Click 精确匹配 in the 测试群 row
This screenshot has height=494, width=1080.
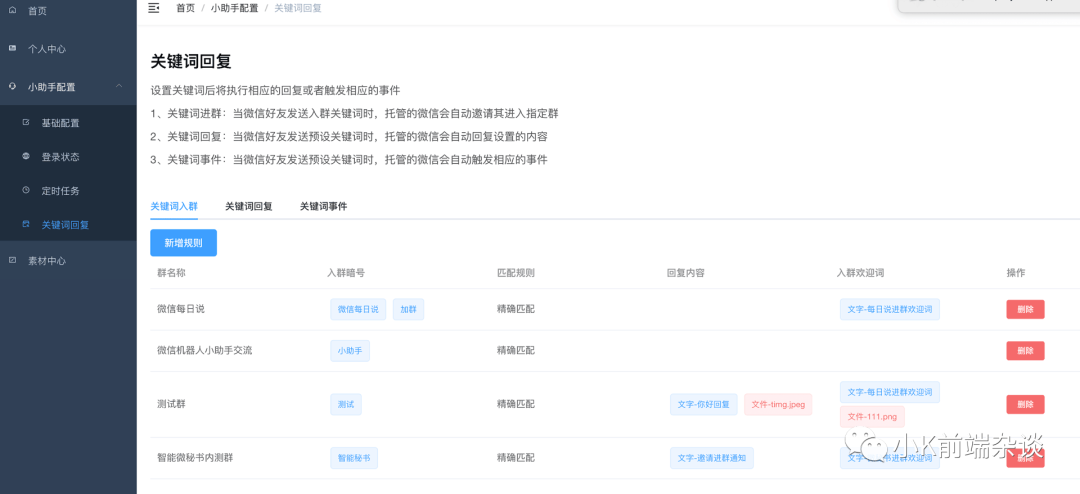pyautogui.click(x=516, y=404)
